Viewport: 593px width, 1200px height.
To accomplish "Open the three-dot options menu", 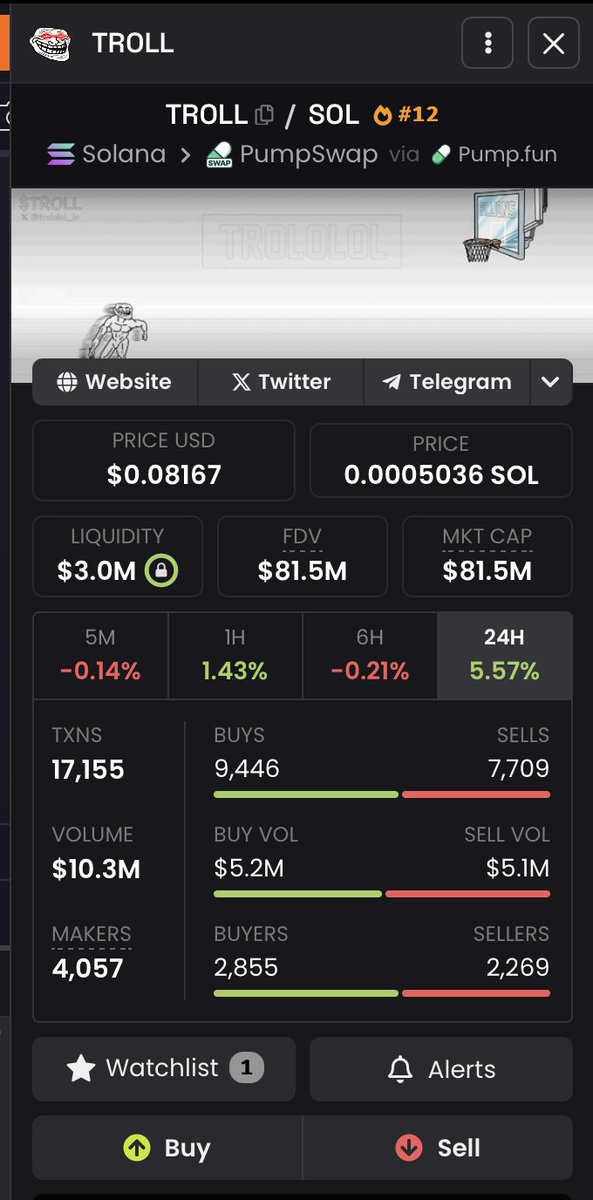I will click(487, 43).
